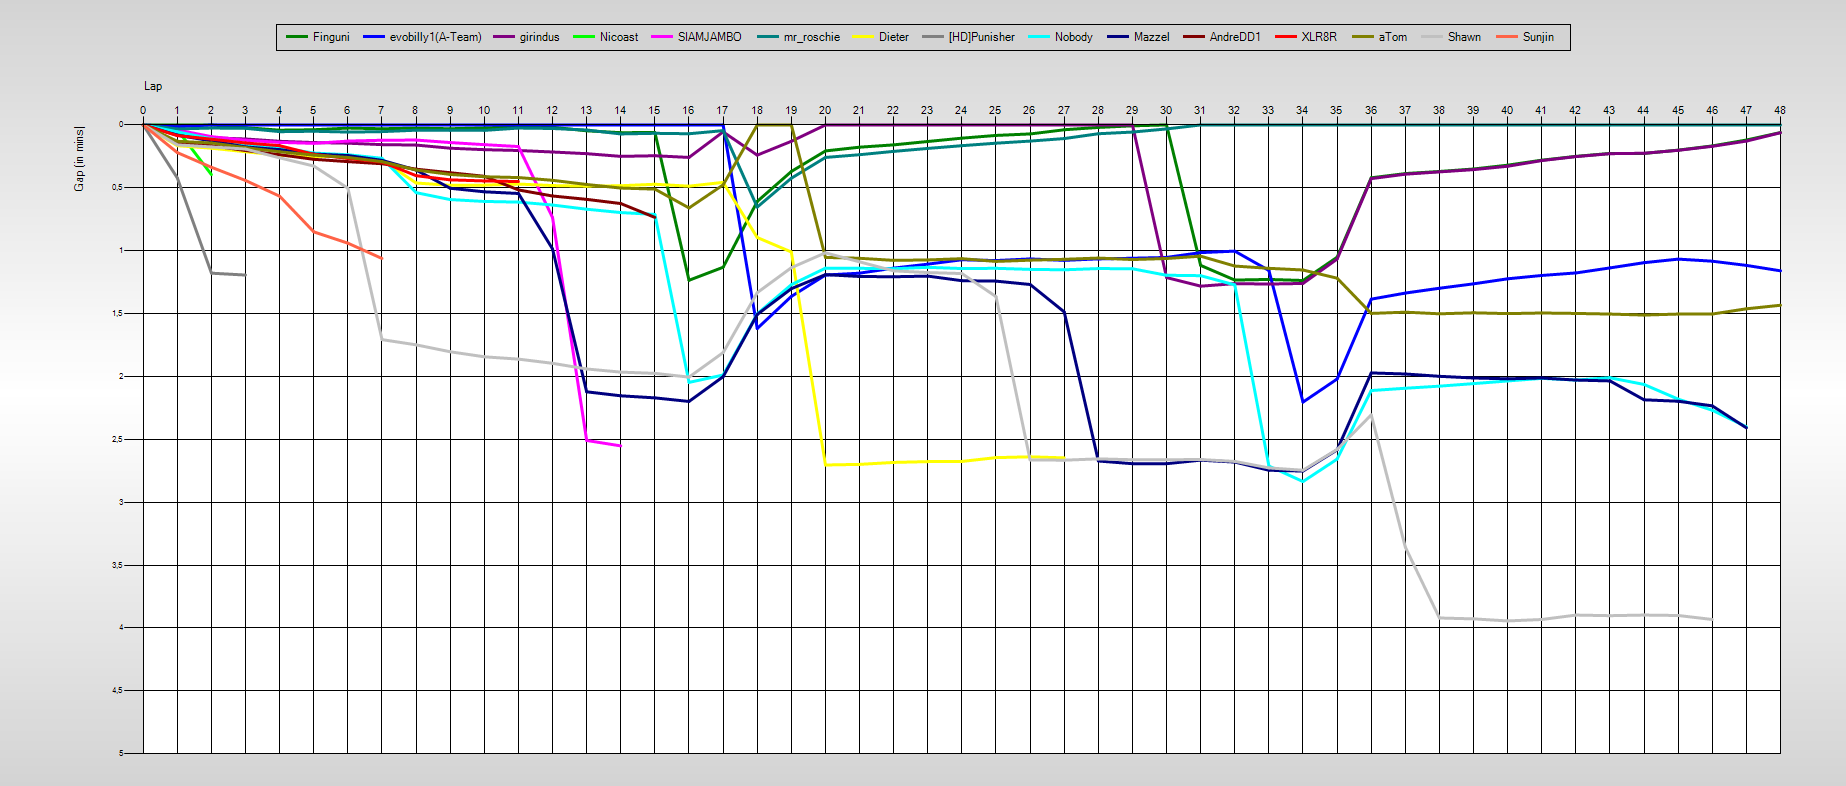Click lap number 20 on the top axis
Screen dimensions: 1846x786
pos(825,110)
